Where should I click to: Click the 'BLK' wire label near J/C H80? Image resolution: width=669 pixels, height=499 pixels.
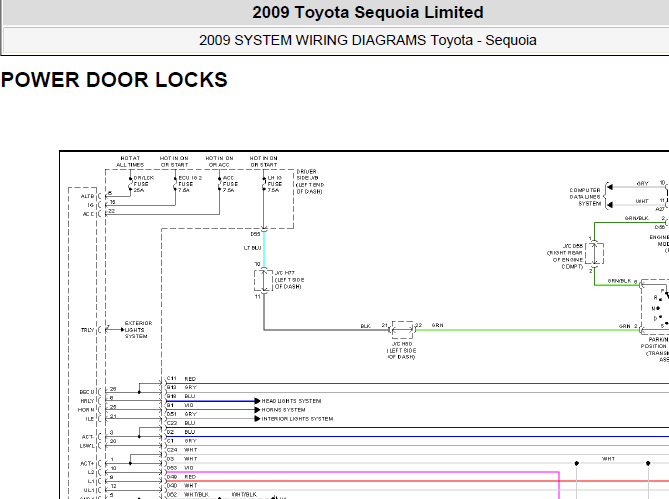[x=365, y=326]
